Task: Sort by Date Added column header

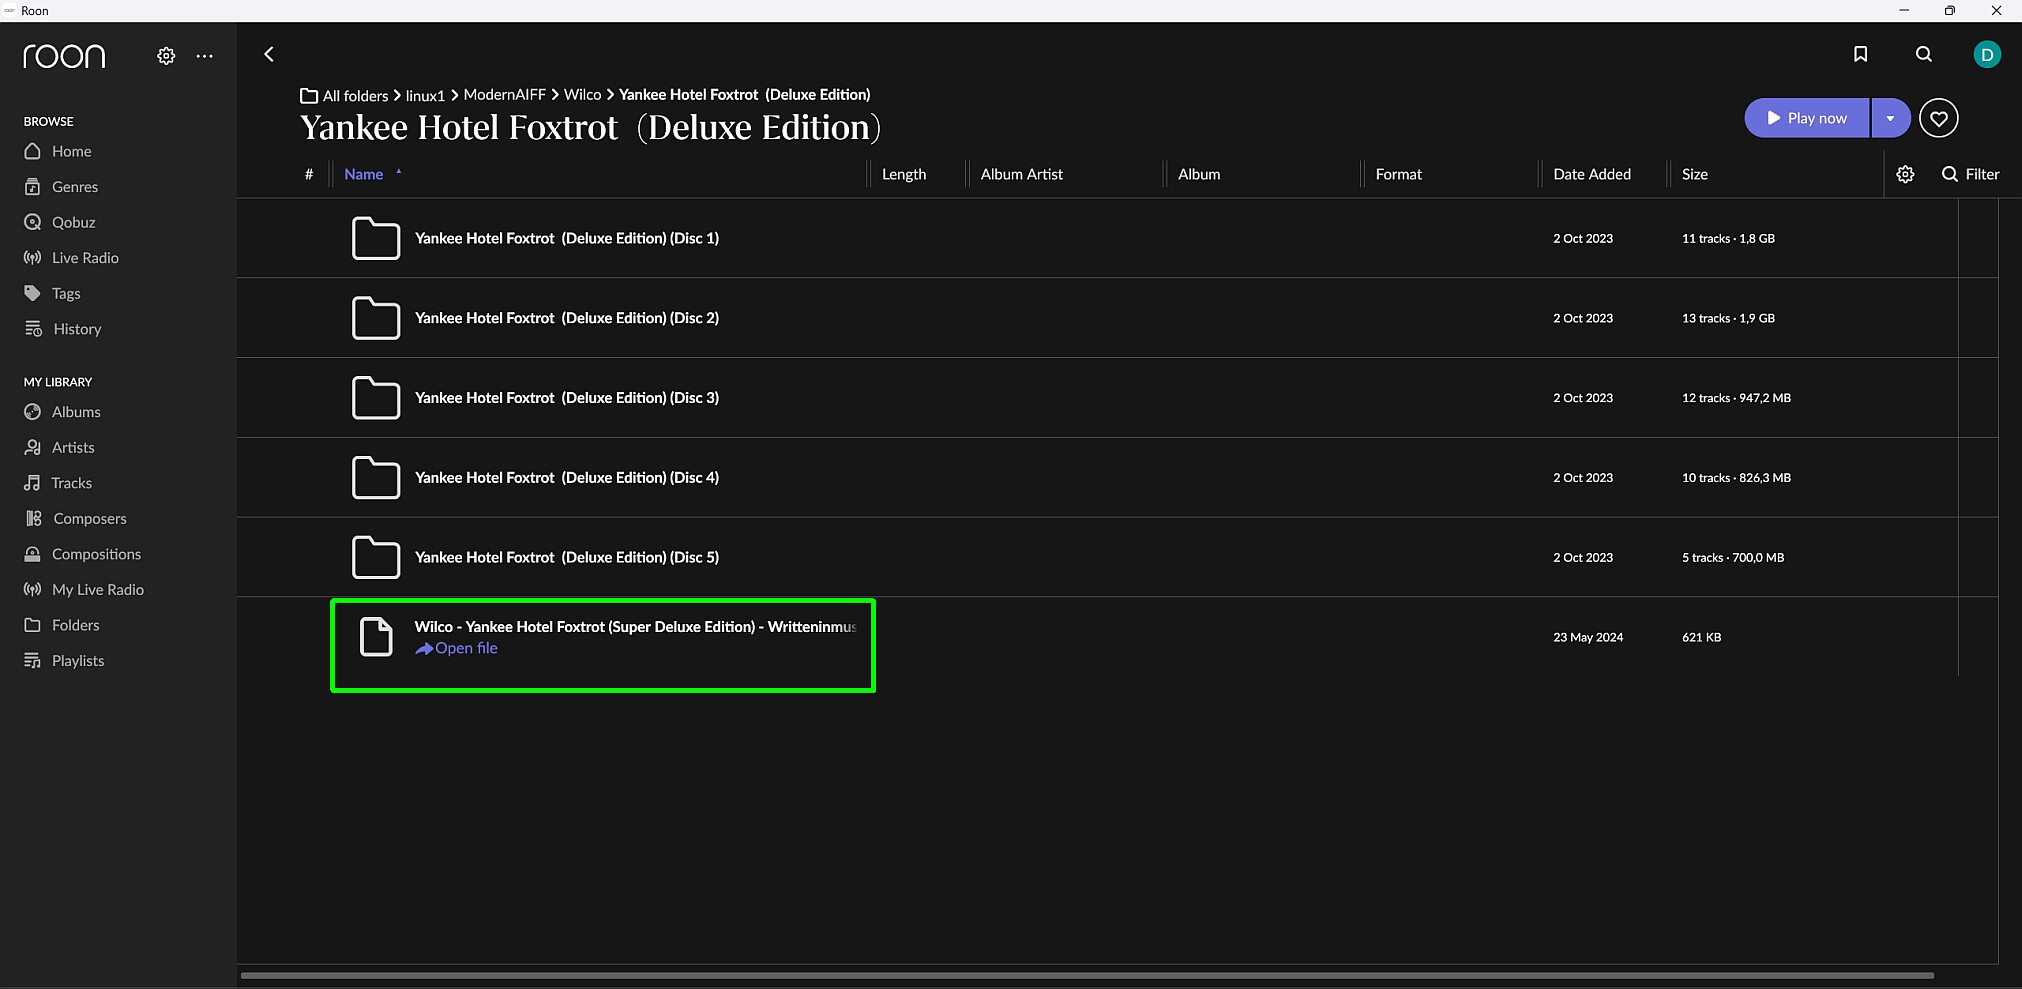Action: coord(1592,174)
